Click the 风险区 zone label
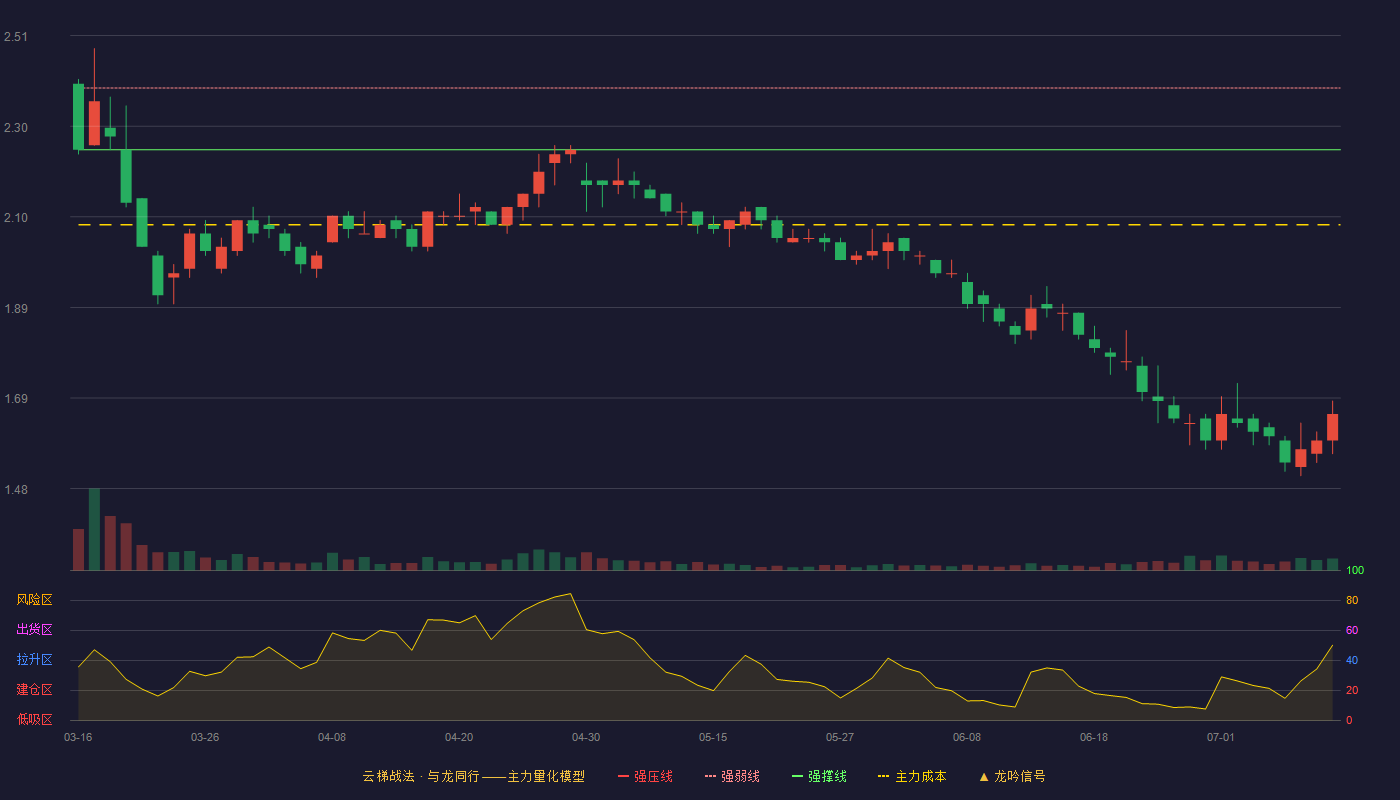Screen dimensions: 1400x800 tap(34, 600)
